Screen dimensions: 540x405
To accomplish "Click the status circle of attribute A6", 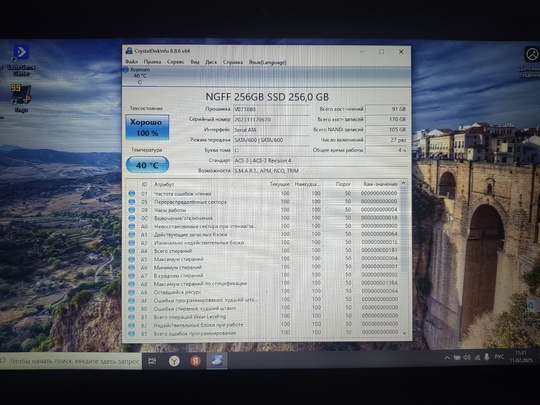I will tap(132, 268).
